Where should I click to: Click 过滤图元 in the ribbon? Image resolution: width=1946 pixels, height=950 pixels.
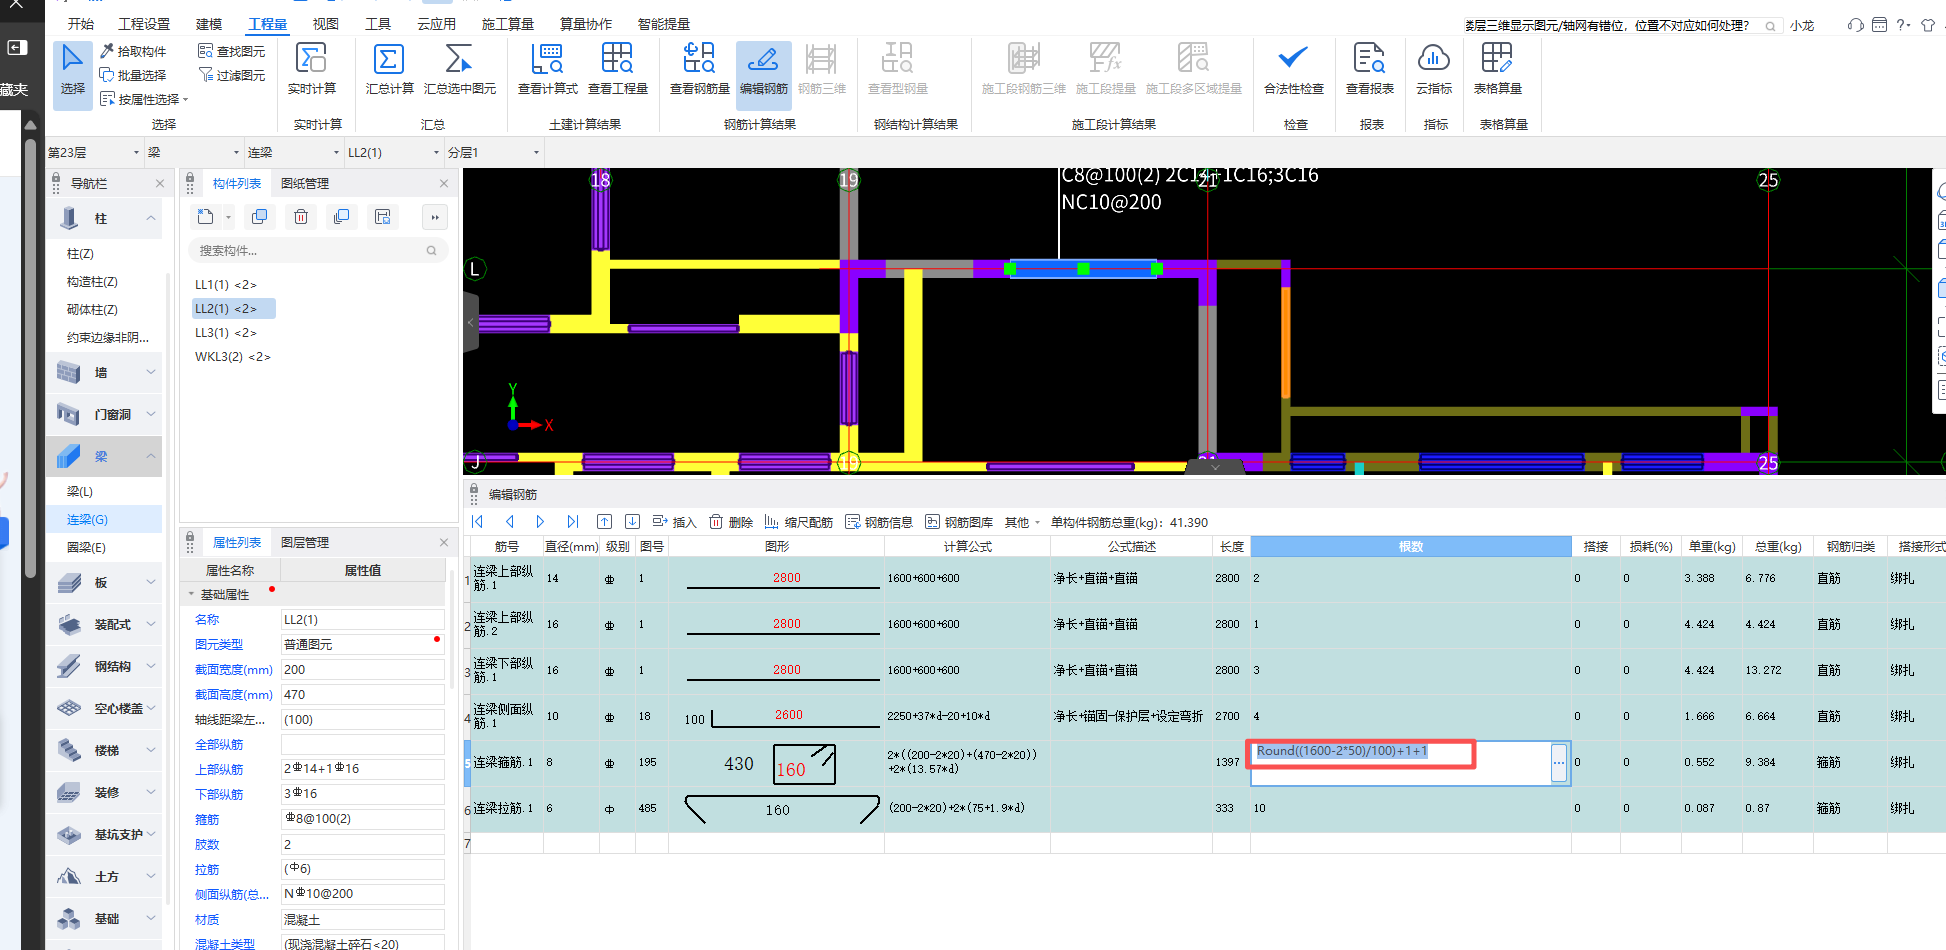[x=232, y=75]
